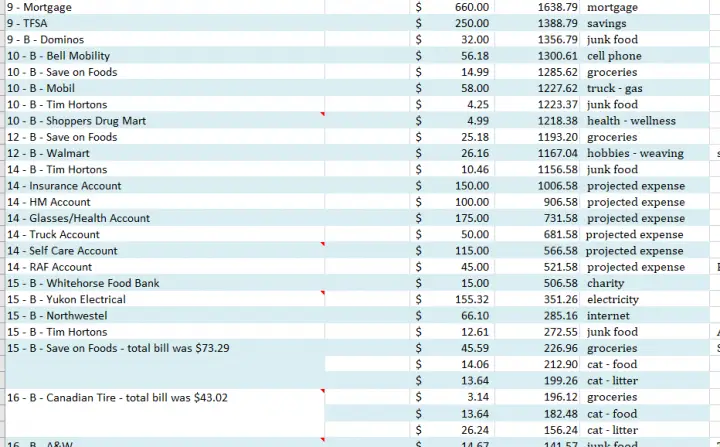Select the 506.58 balance cell
The height and width of the screenshot is (447, 720).
click(537, 283)
